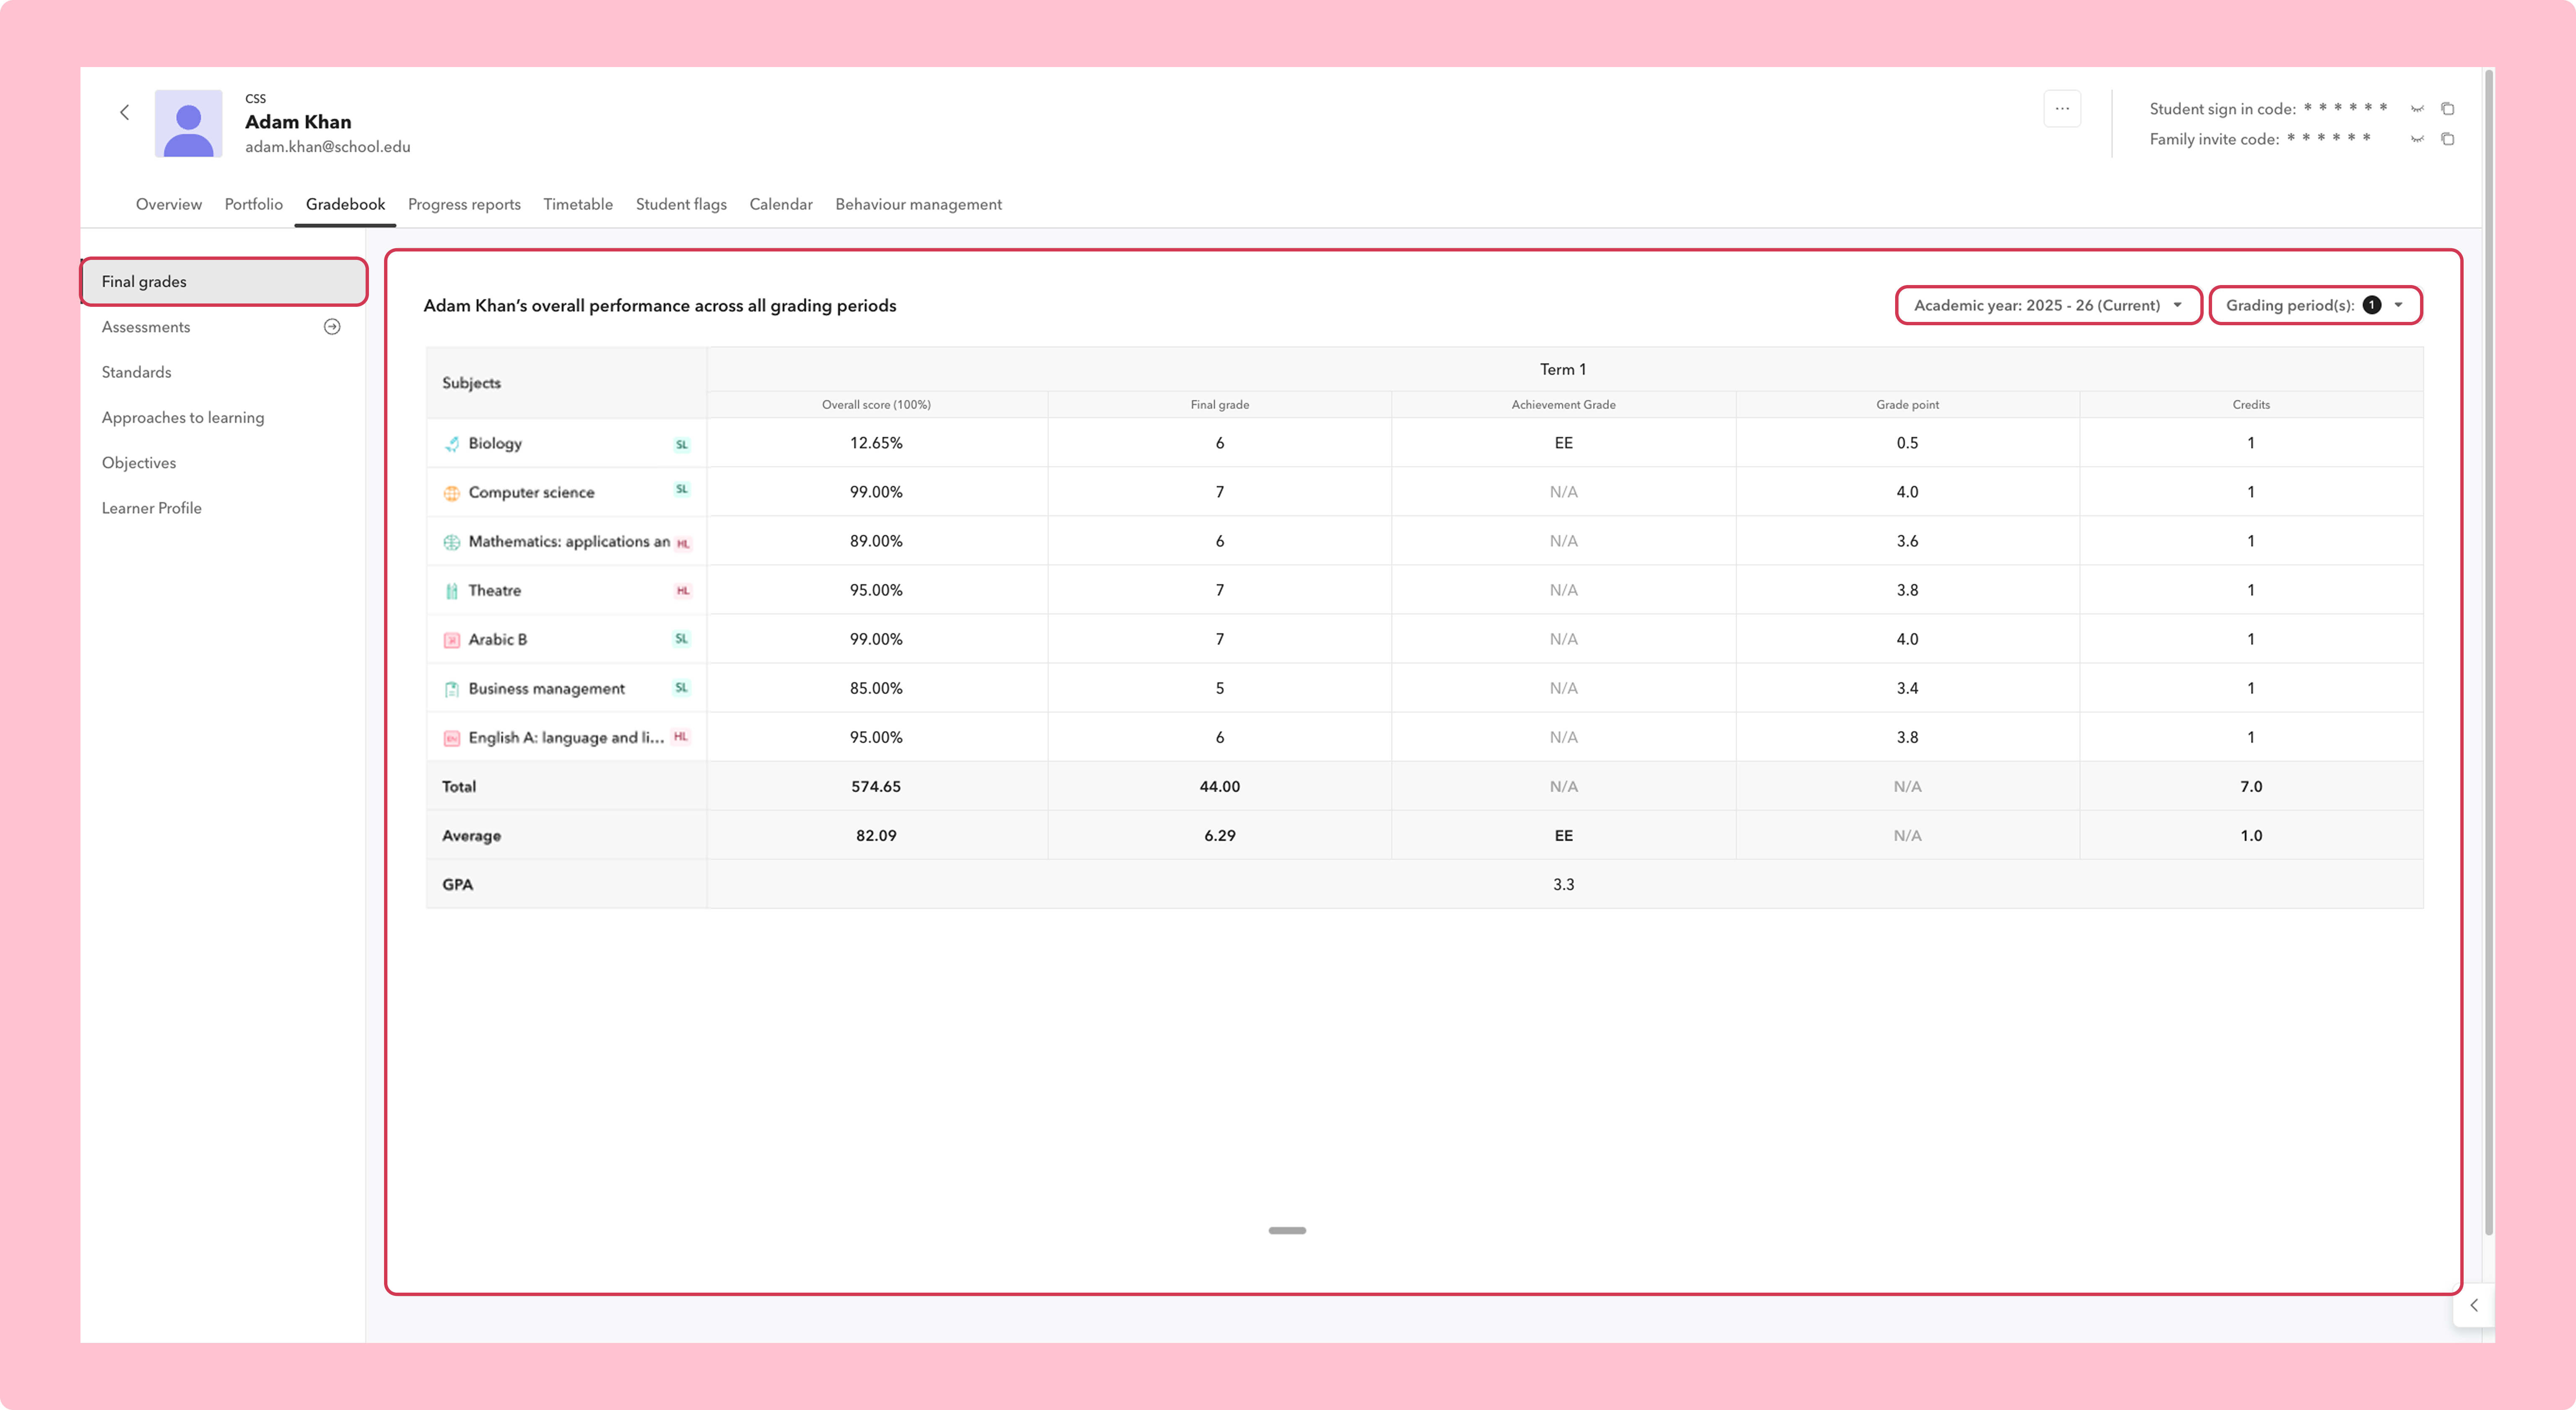Reveal the family invite code

click(2417, 139)
